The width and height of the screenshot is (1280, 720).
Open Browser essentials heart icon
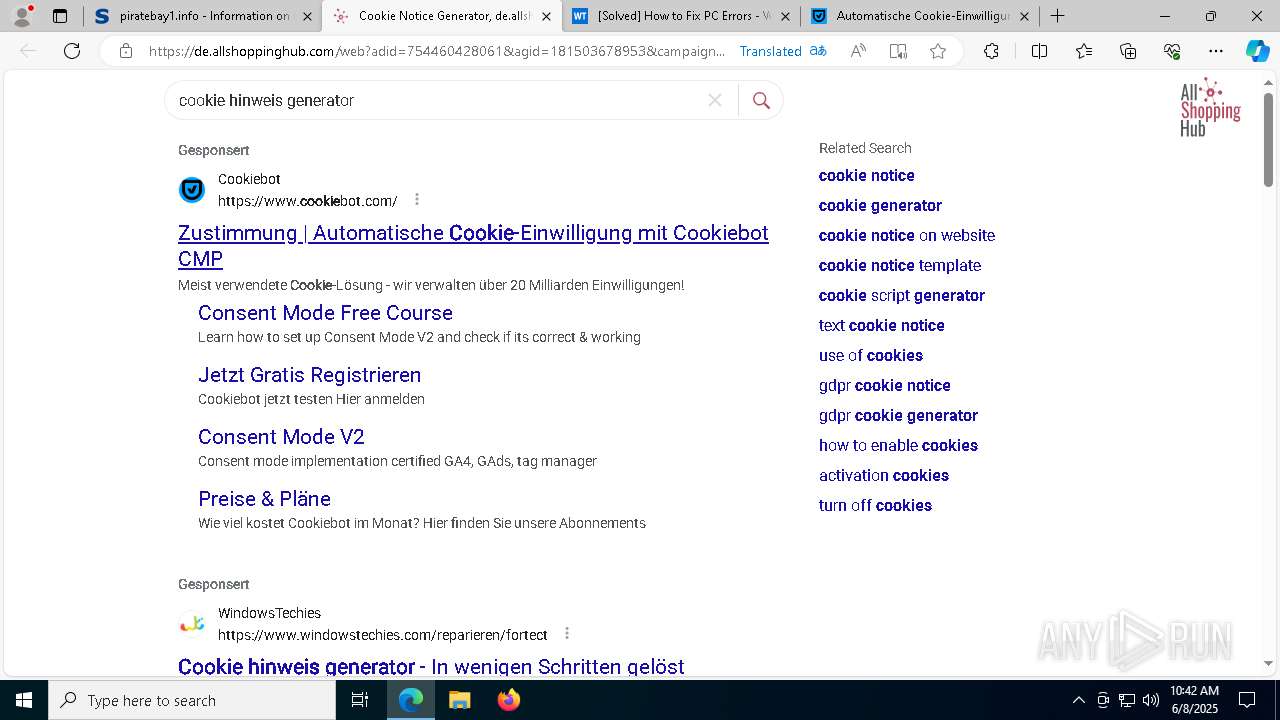(x=1172, y=51)
